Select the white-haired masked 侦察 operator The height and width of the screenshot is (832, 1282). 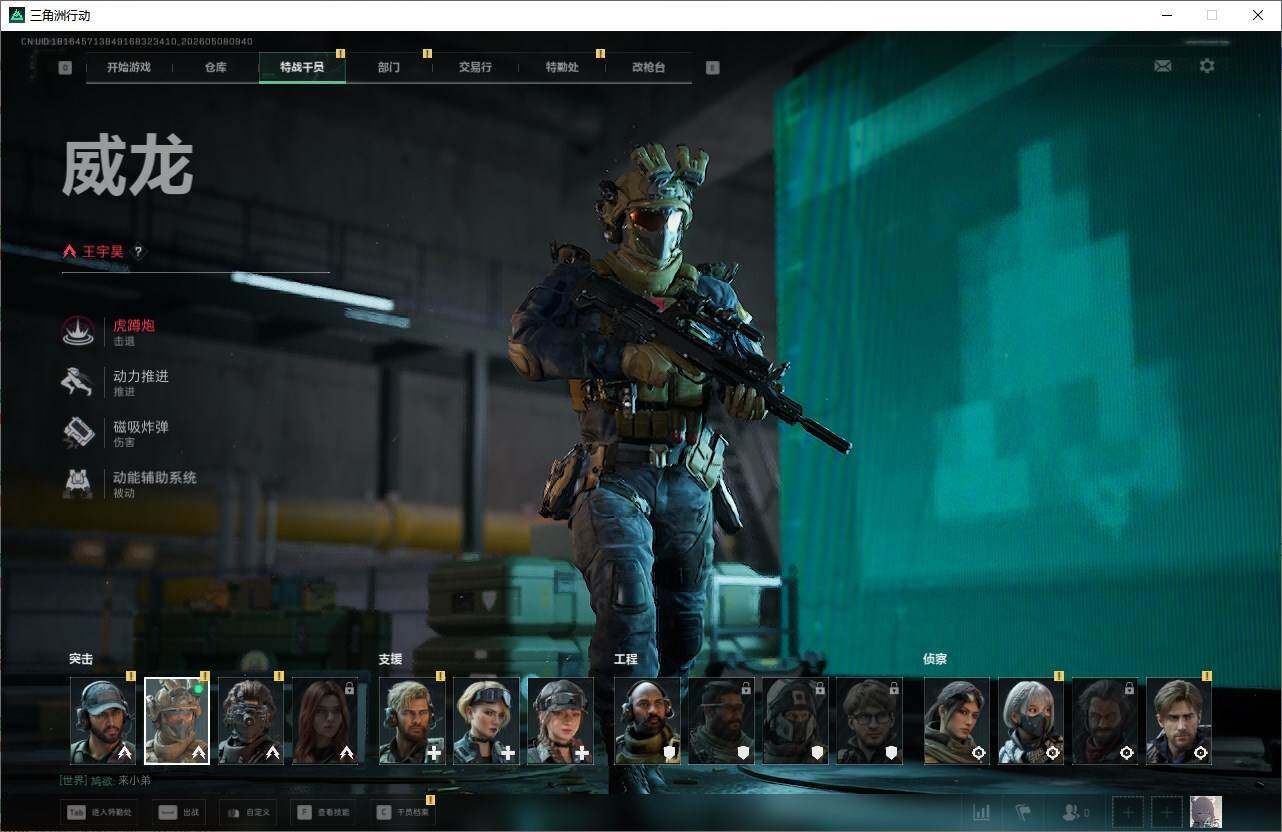[x=1031, y=721]
